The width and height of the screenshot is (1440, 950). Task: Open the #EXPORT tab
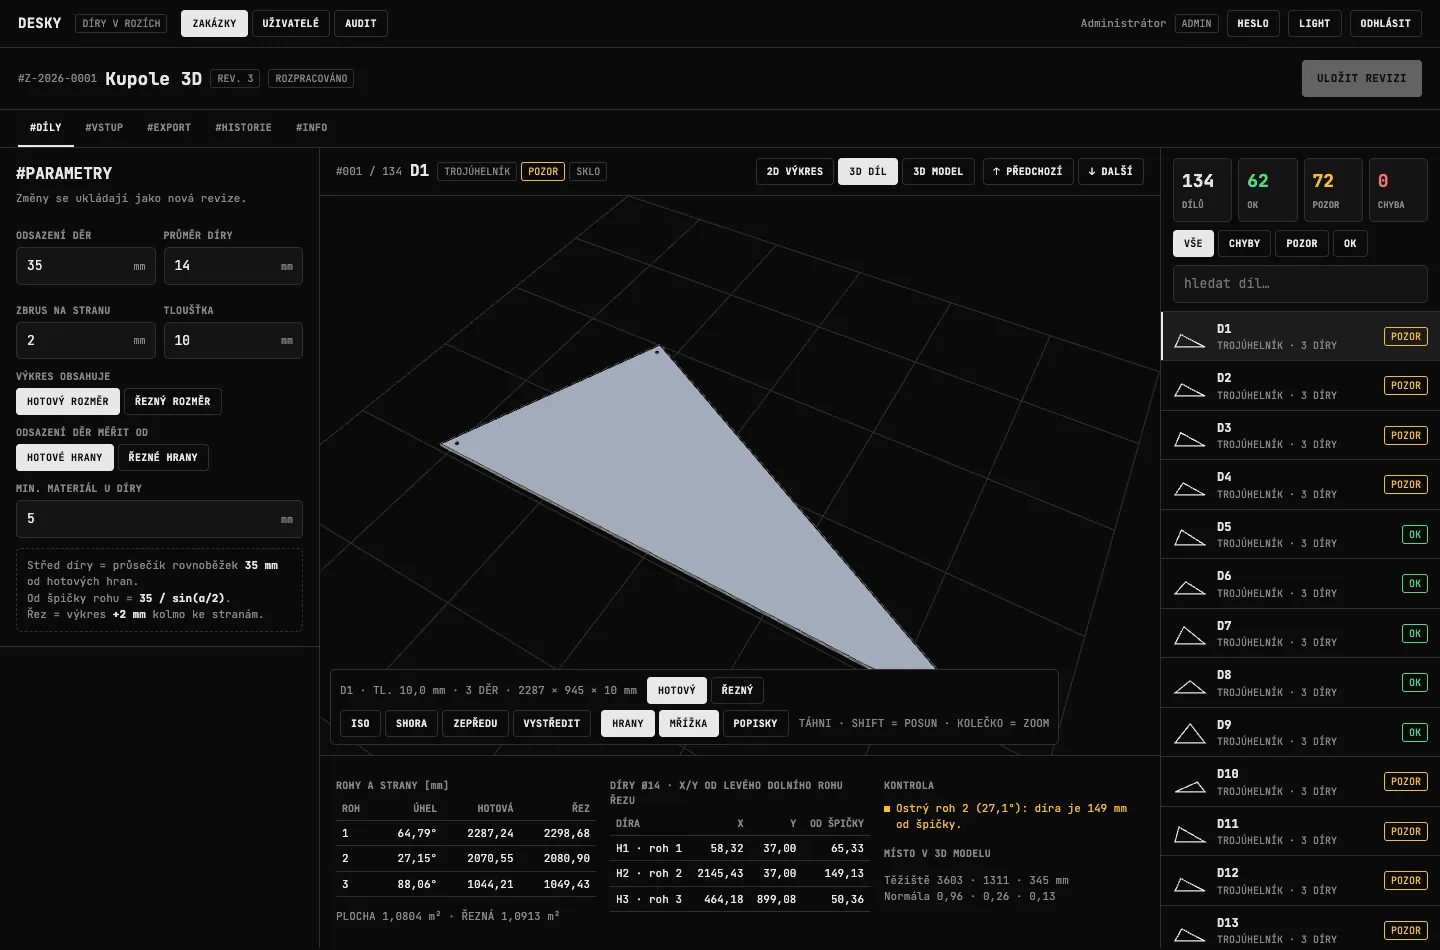click(169, 127)
